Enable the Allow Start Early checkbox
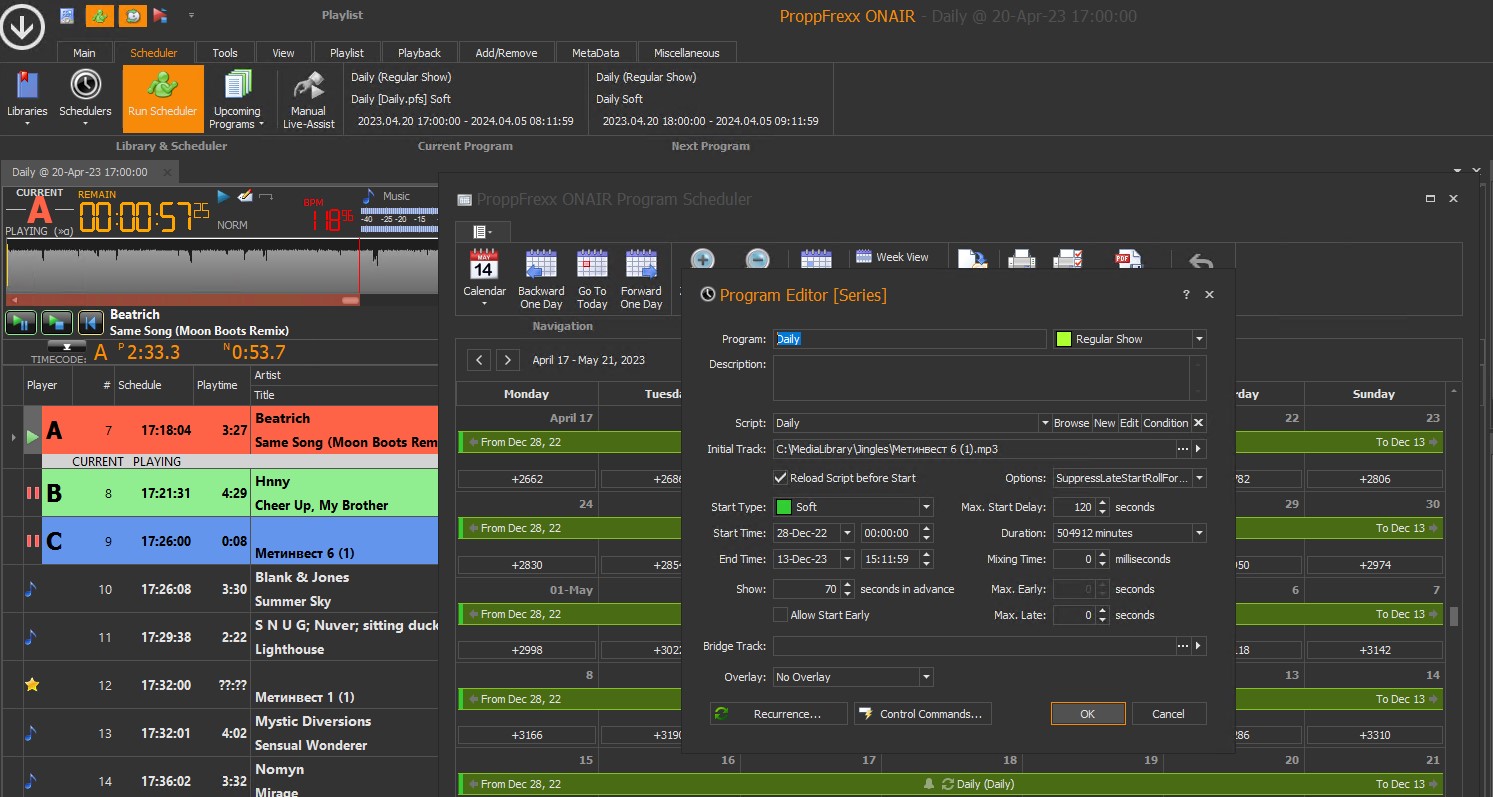Image resolution: width=1493 pixels, height=797 pixels. coord(781,615)
